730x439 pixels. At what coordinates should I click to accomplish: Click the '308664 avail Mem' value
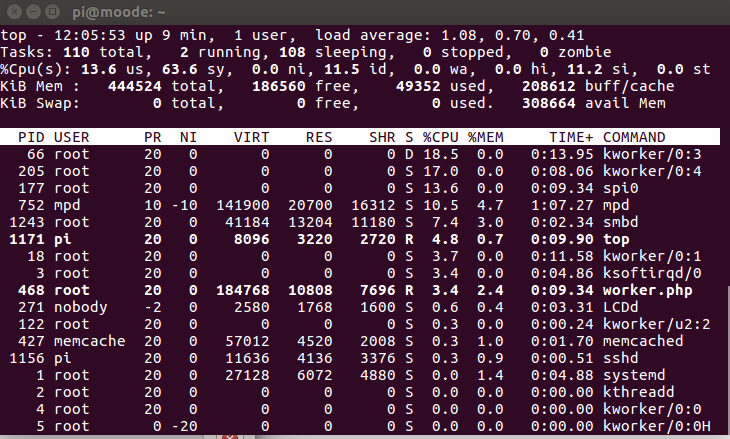tap(594, 103)
